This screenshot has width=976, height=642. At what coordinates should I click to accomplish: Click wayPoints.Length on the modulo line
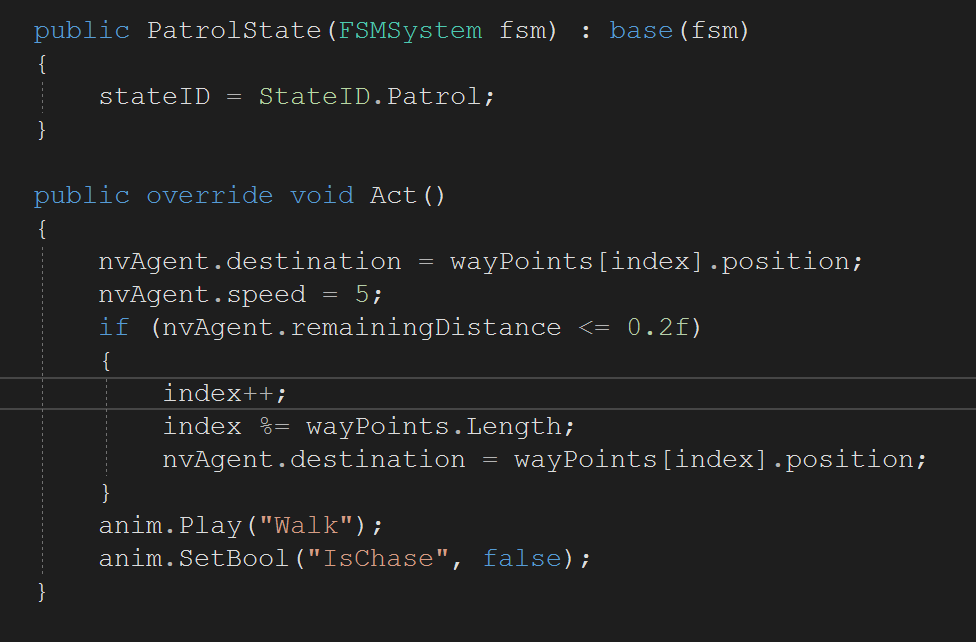click(x=436, y=427)
